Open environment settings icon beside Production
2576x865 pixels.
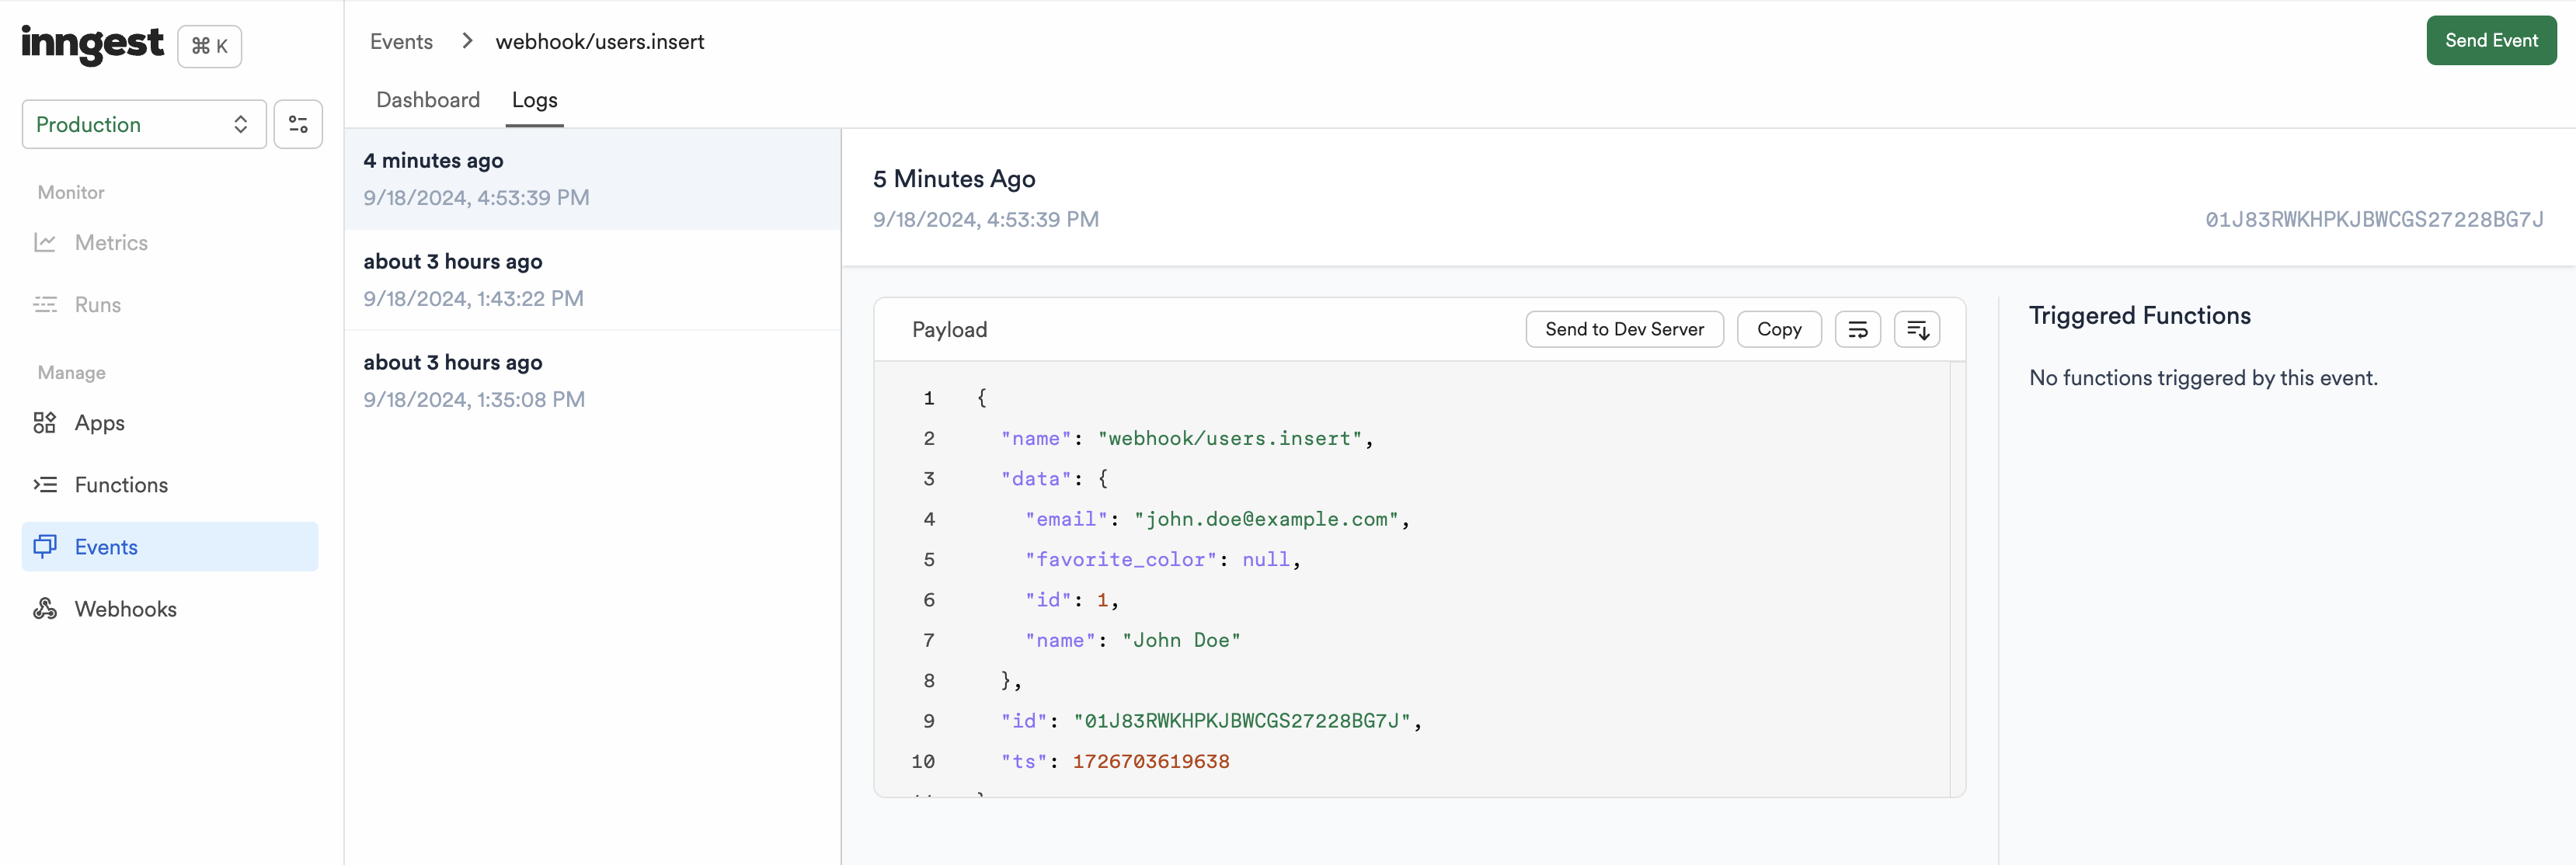pos(298,124)
